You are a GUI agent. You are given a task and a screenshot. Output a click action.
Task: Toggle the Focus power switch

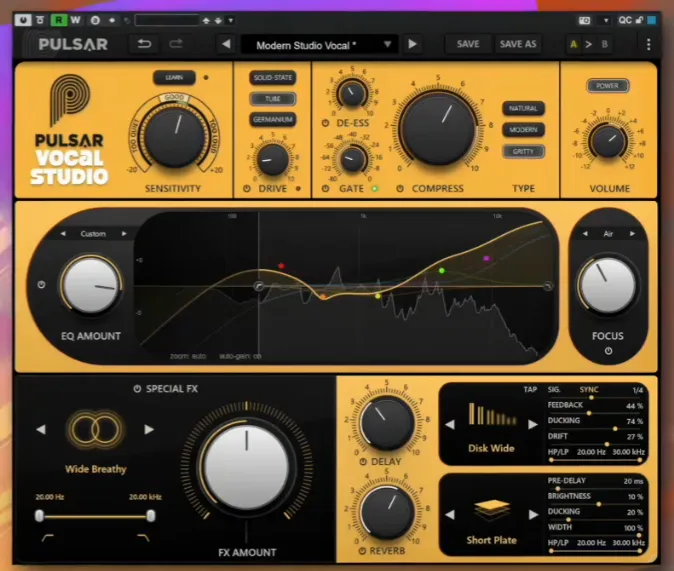coord(608,351)
